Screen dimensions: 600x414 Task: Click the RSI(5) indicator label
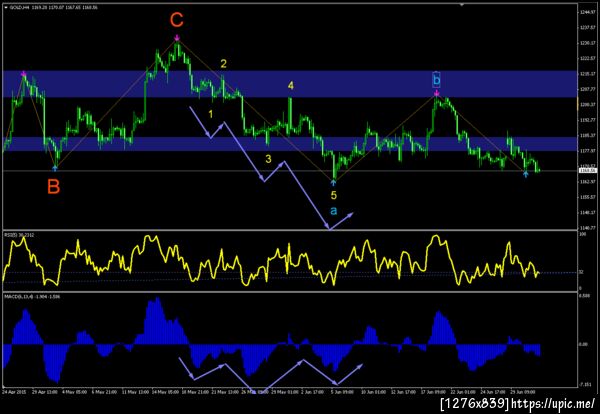pos(20,235)
